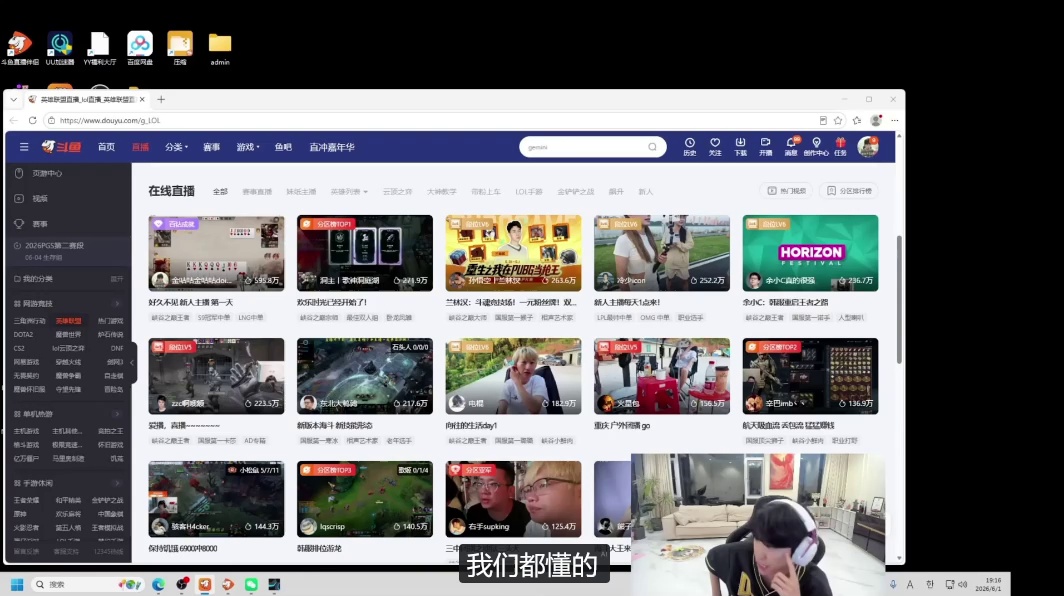This screenshot has height=596, width=1064.
Task: Open the 鱼吧 nav item
Action: coord(283,147)
